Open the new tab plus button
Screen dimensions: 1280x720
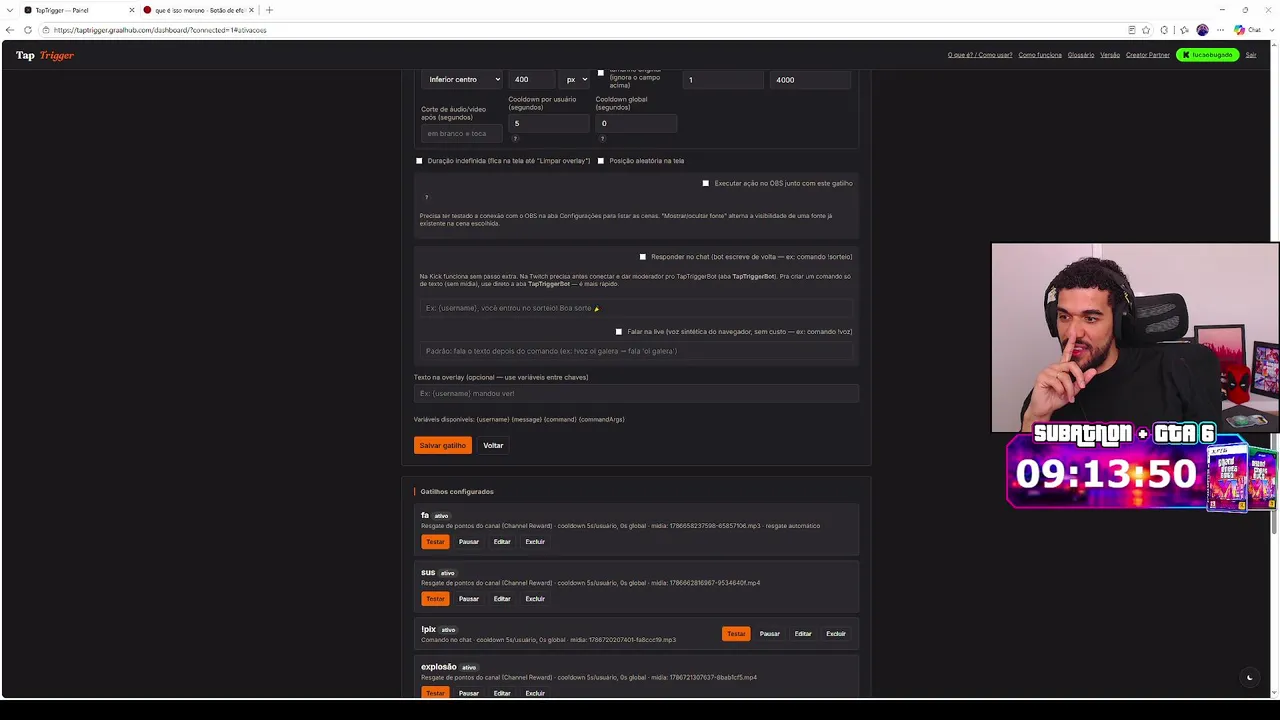tap(269, 10)
